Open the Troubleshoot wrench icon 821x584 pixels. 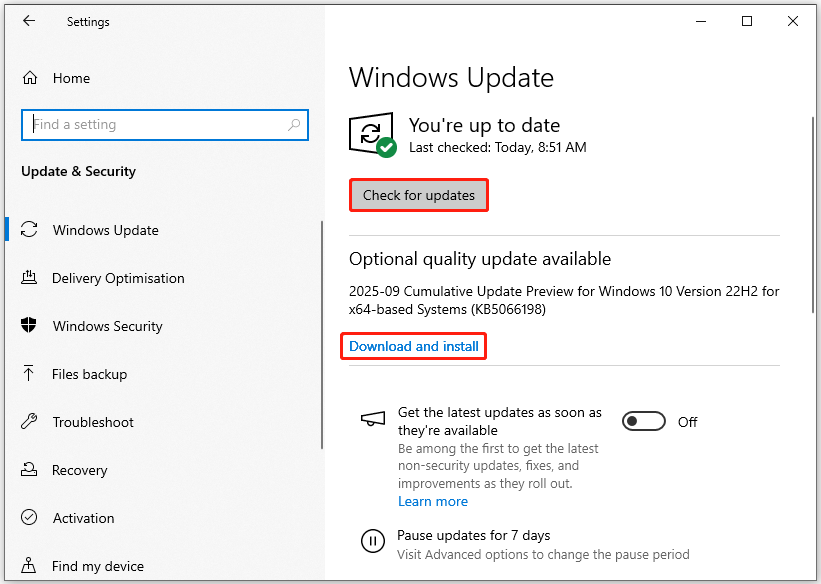30,422
